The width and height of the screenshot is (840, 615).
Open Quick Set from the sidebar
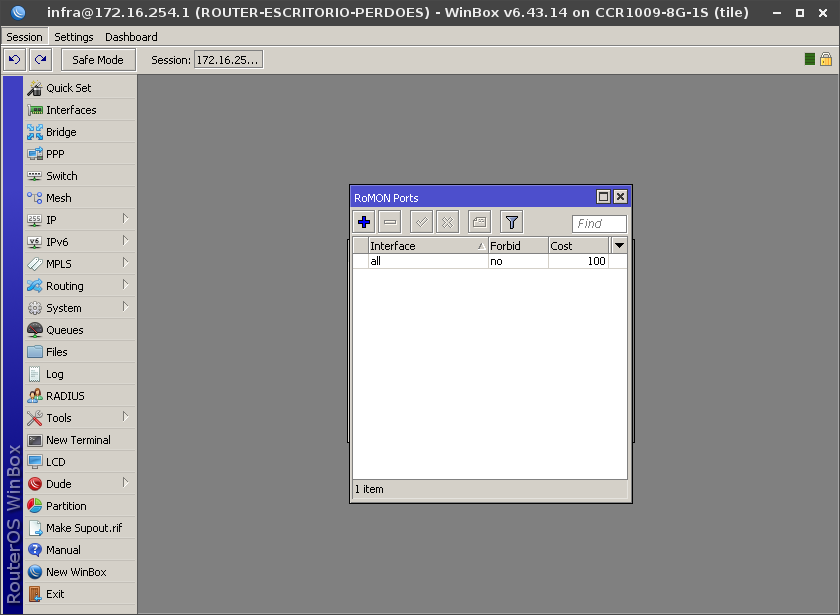tap(80, 88)
